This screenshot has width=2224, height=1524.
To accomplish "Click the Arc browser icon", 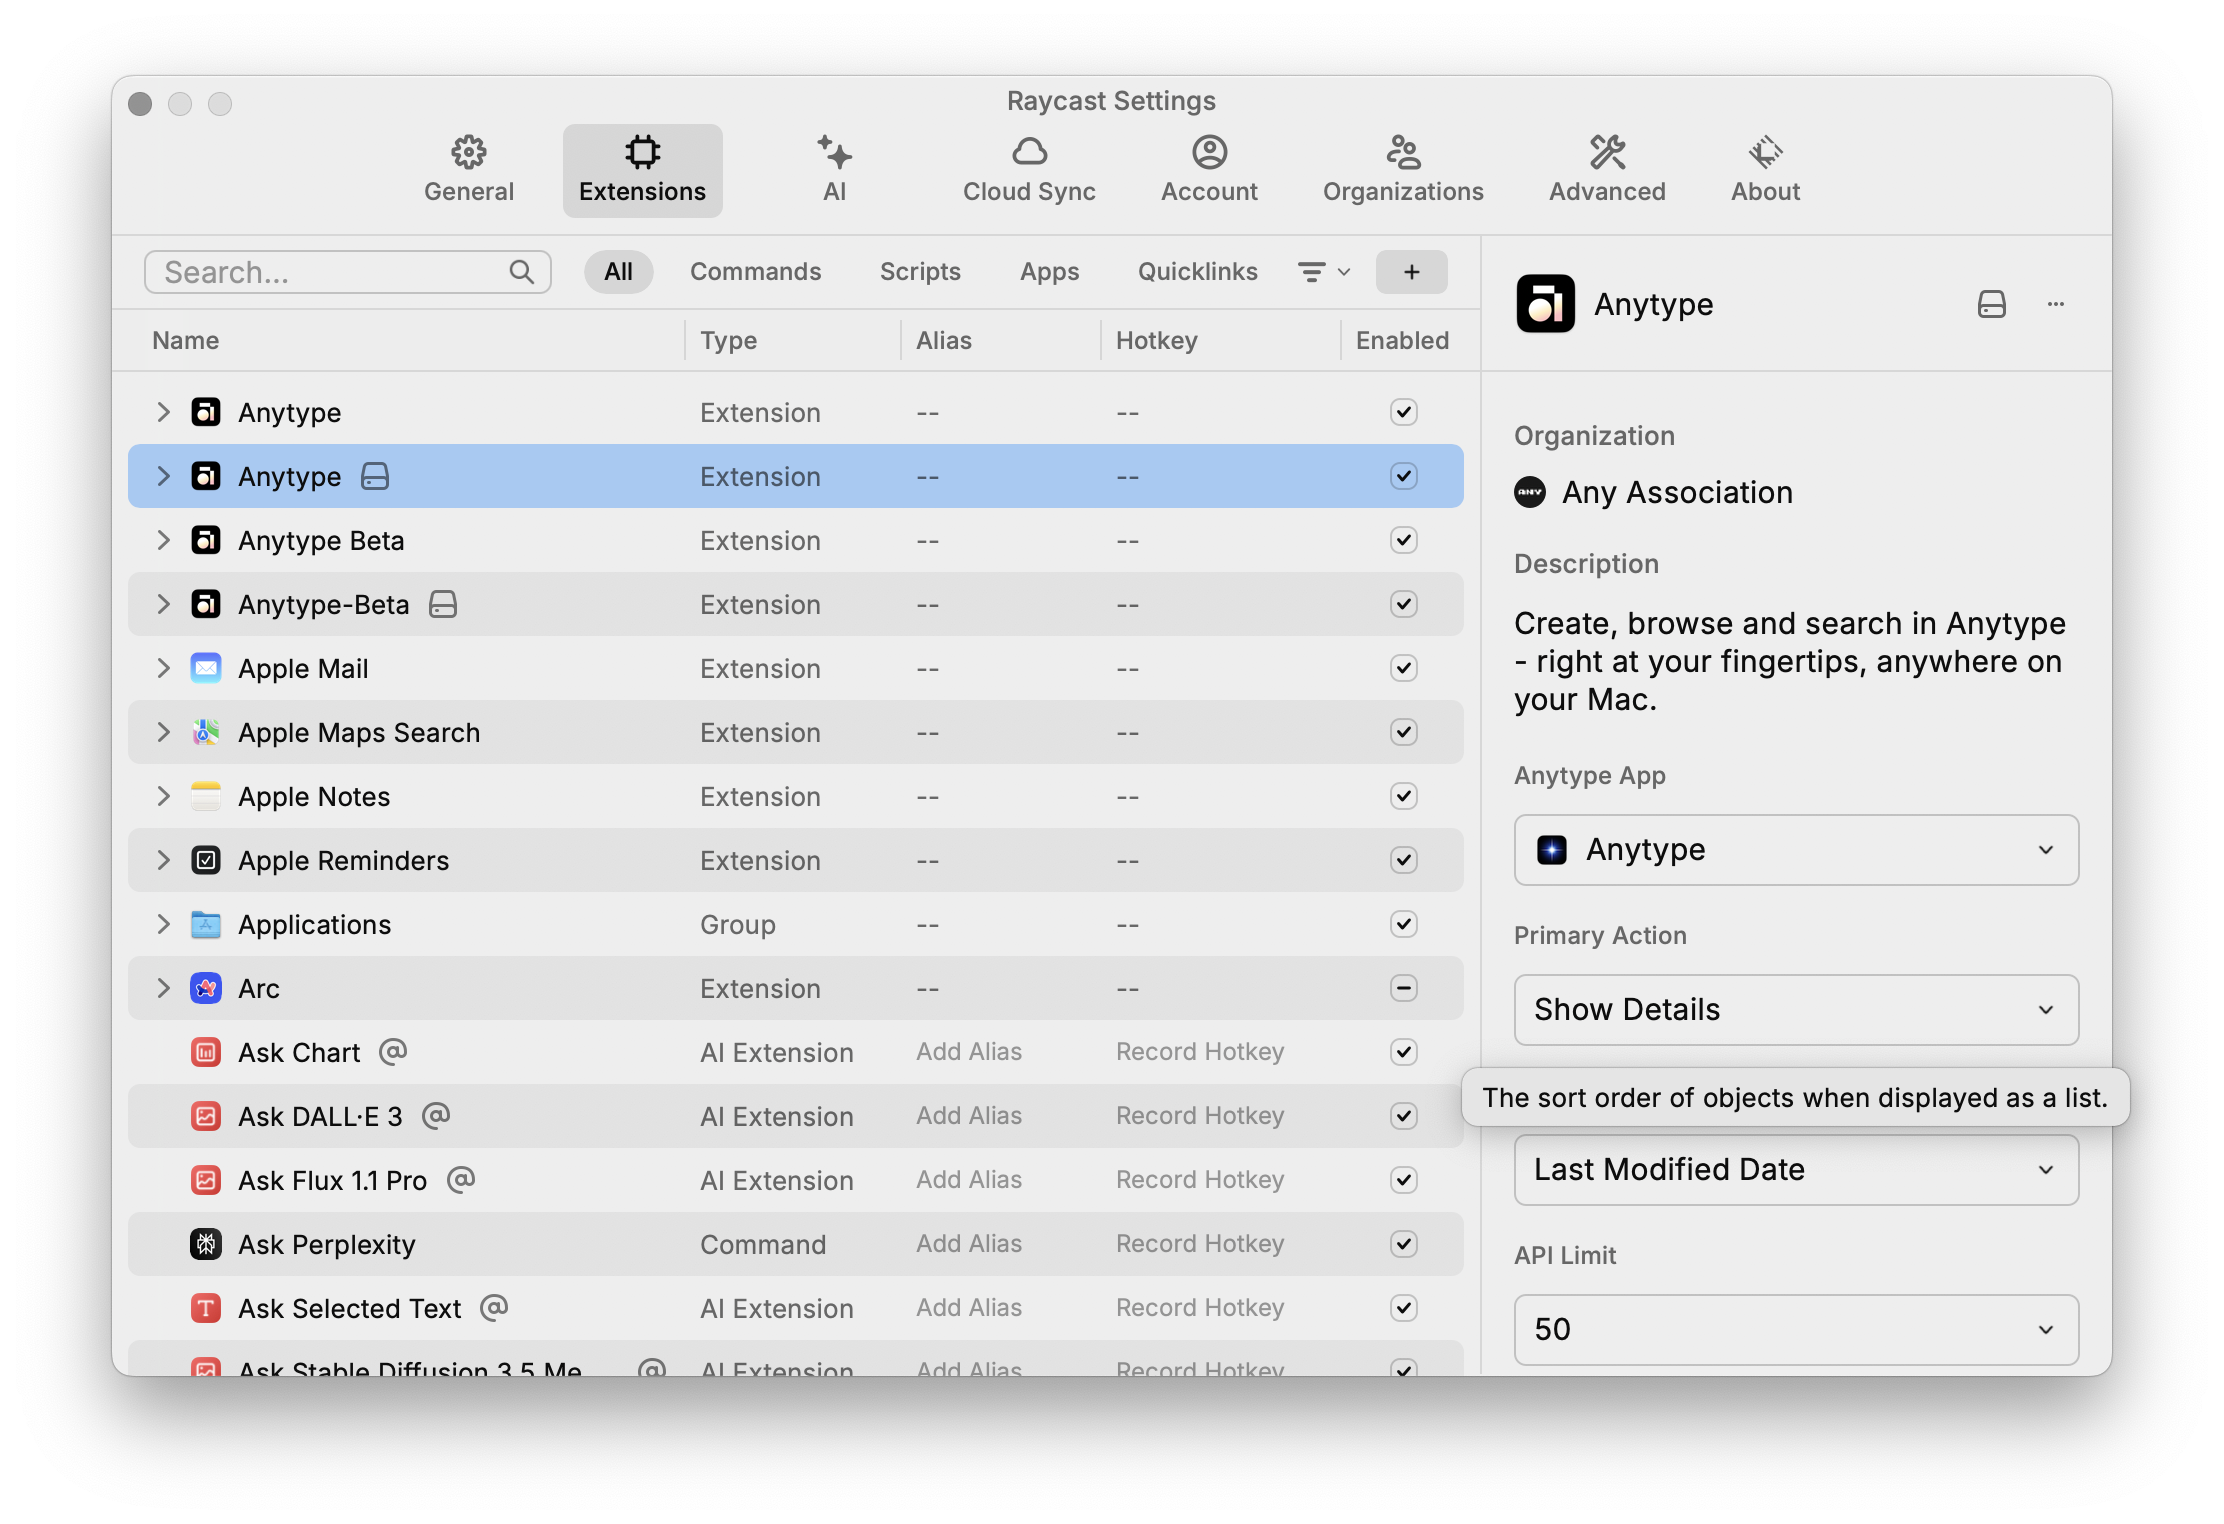I will click(205, 988).
